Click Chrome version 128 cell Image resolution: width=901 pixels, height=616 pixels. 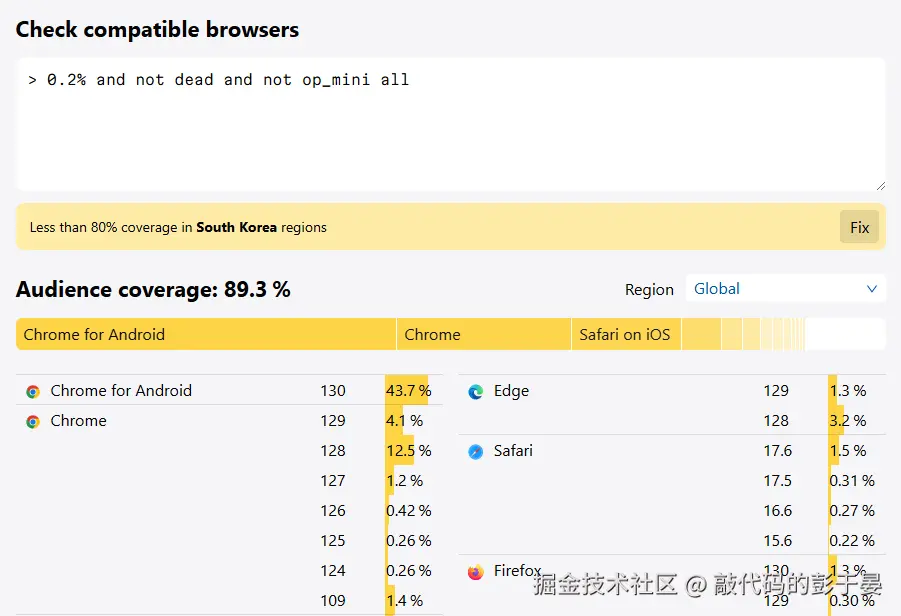pyautogui.click(x=333, y=451)
